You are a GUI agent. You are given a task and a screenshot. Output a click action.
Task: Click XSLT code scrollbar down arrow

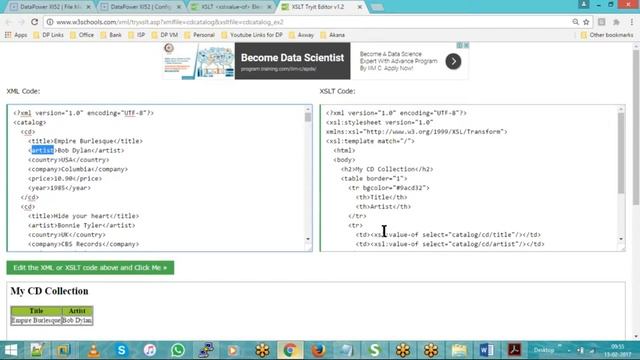621,239
